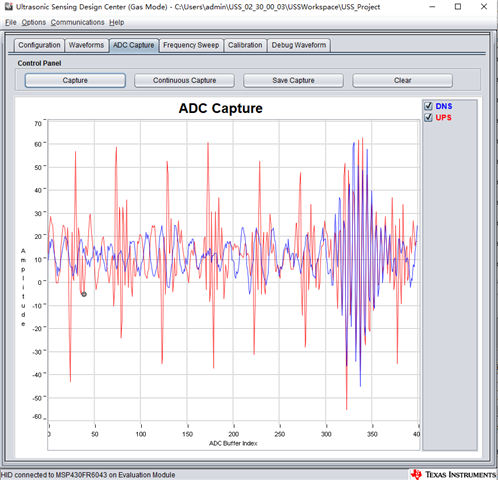Open the Debug Waveform tab

pos(299,45)
